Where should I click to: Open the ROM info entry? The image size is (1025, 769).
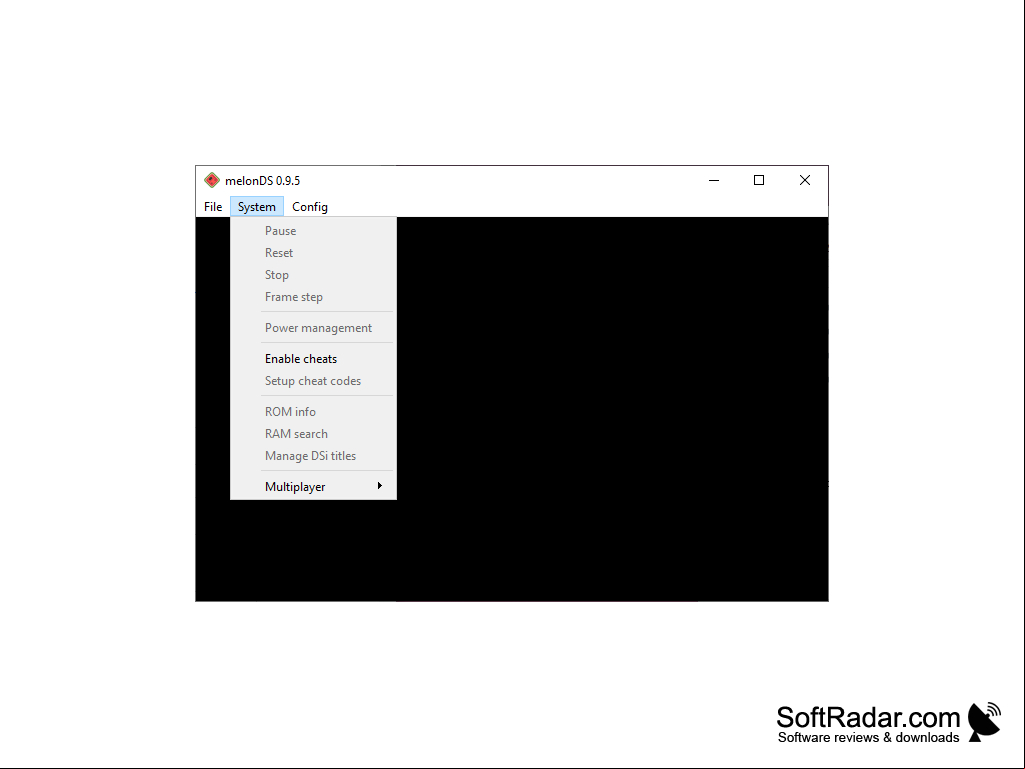tap(313, 412)
